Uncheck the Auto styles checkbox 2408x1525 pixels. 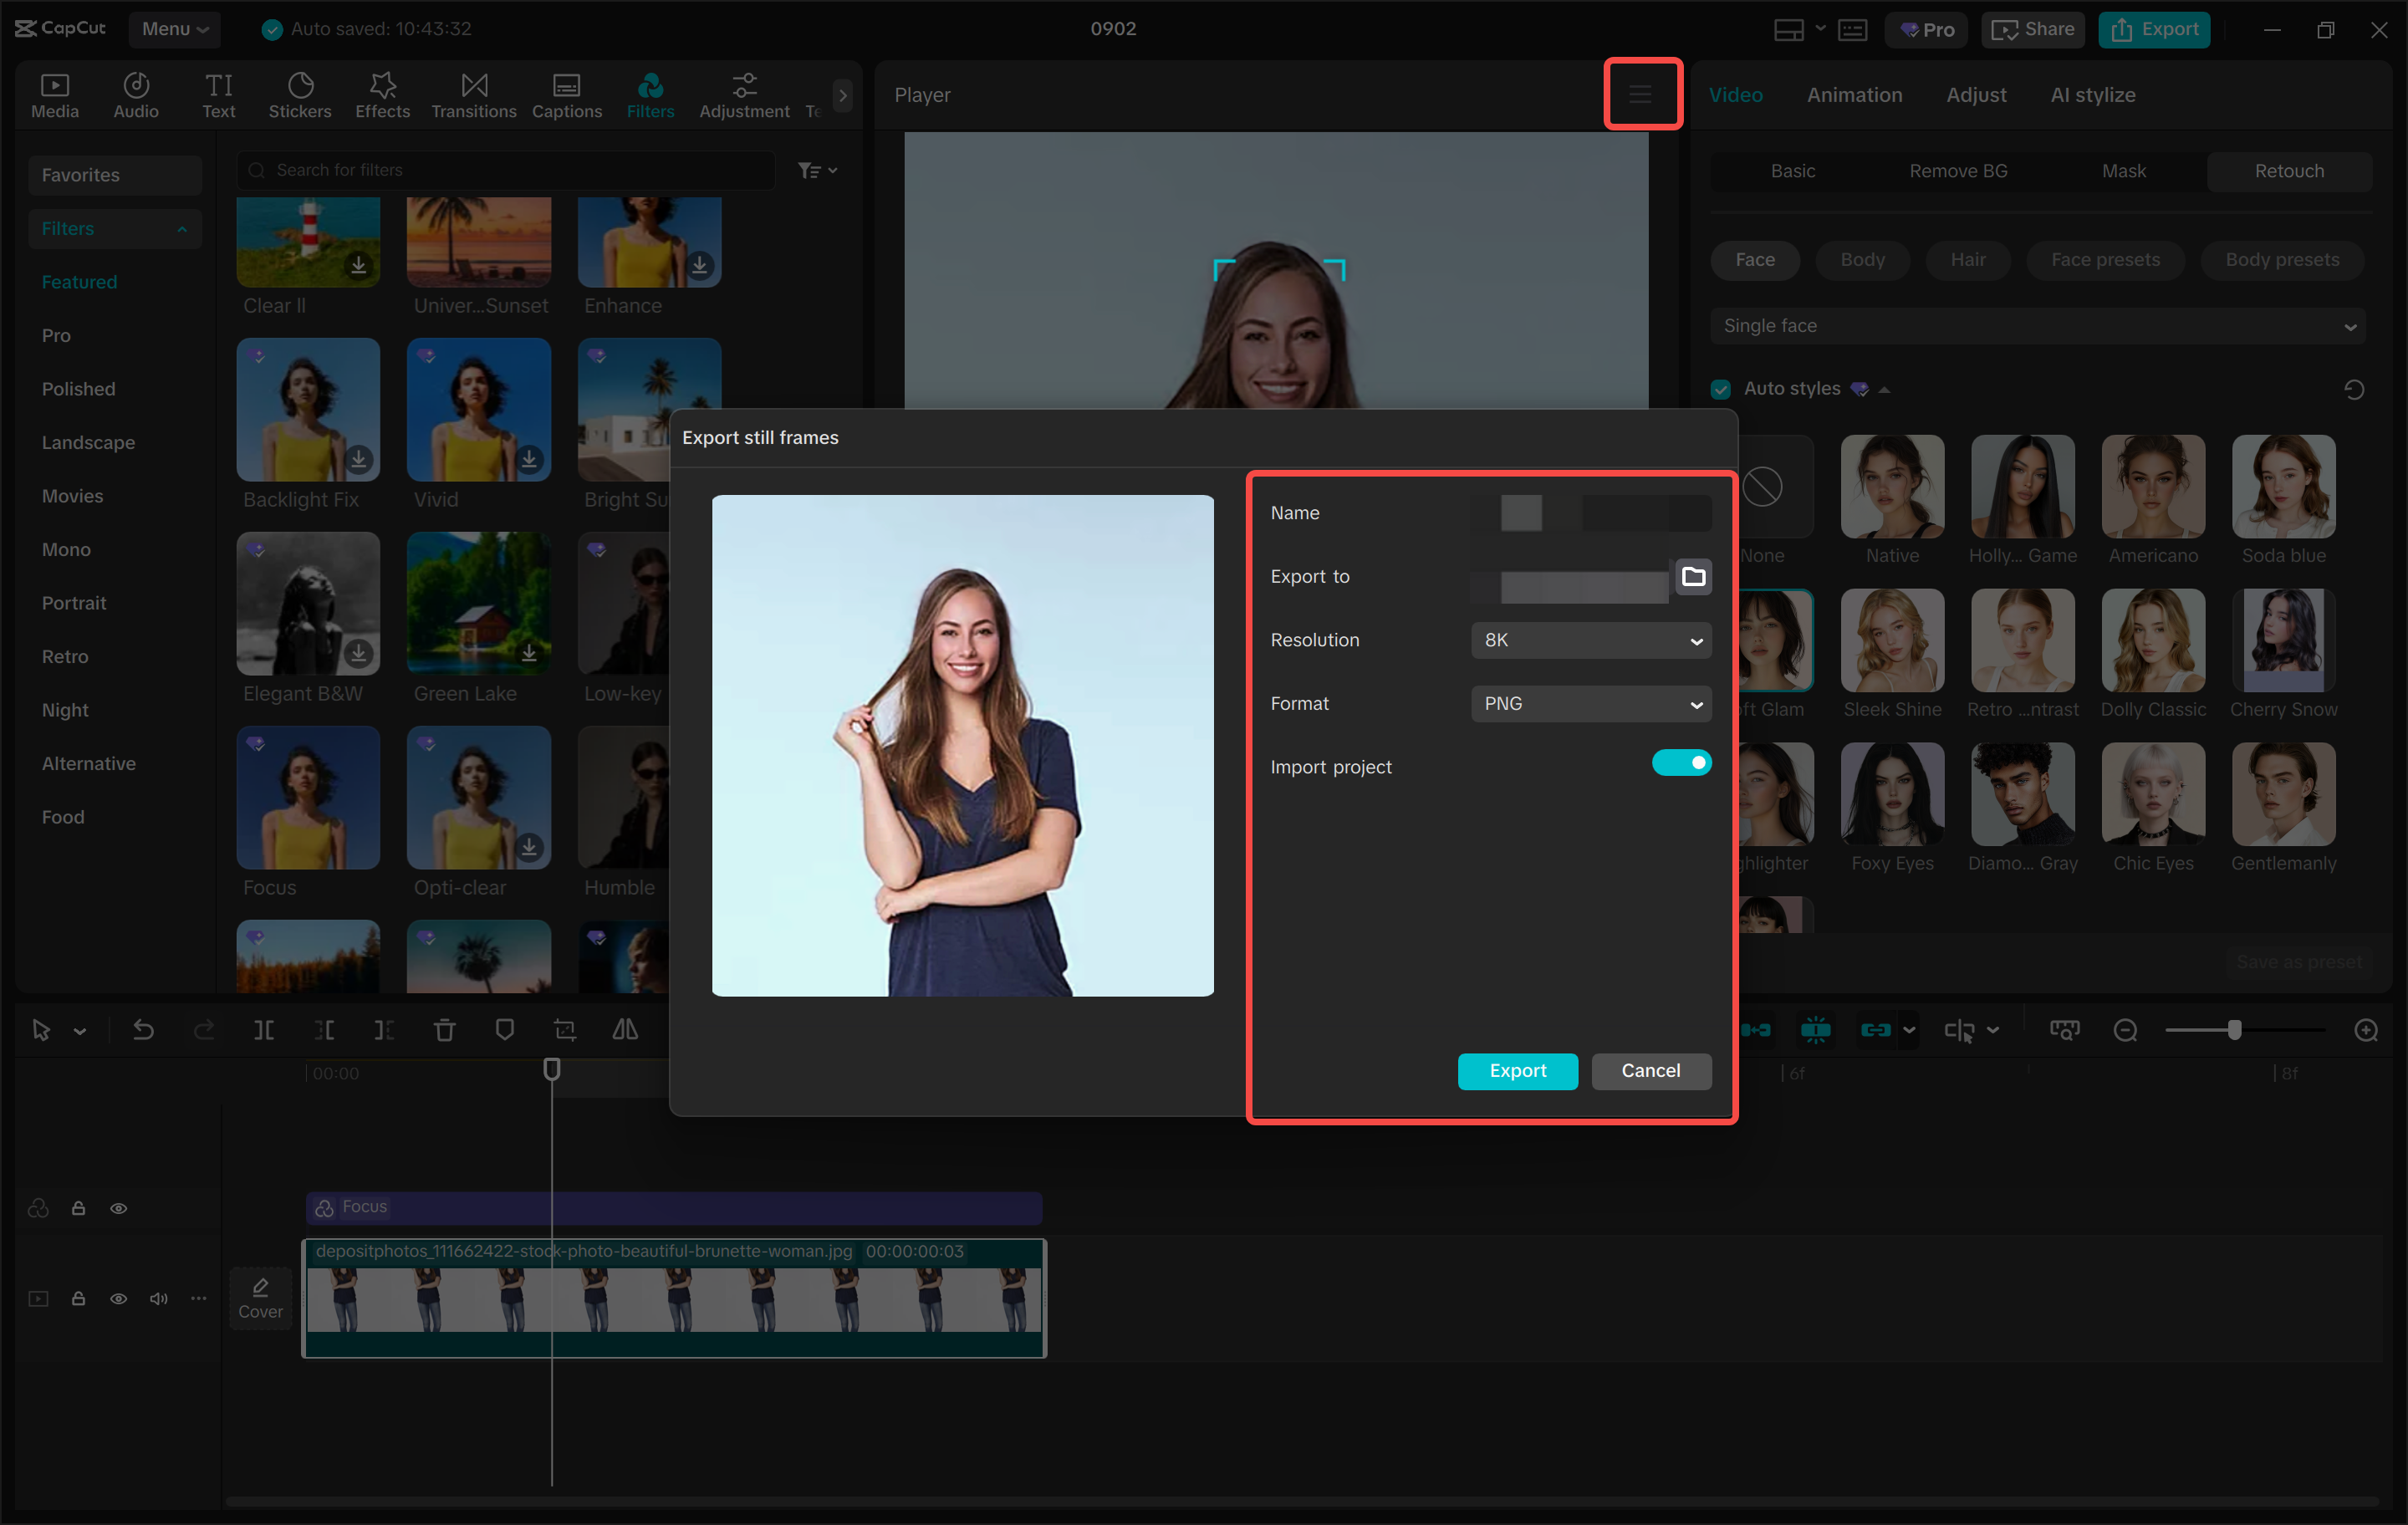1720,389
